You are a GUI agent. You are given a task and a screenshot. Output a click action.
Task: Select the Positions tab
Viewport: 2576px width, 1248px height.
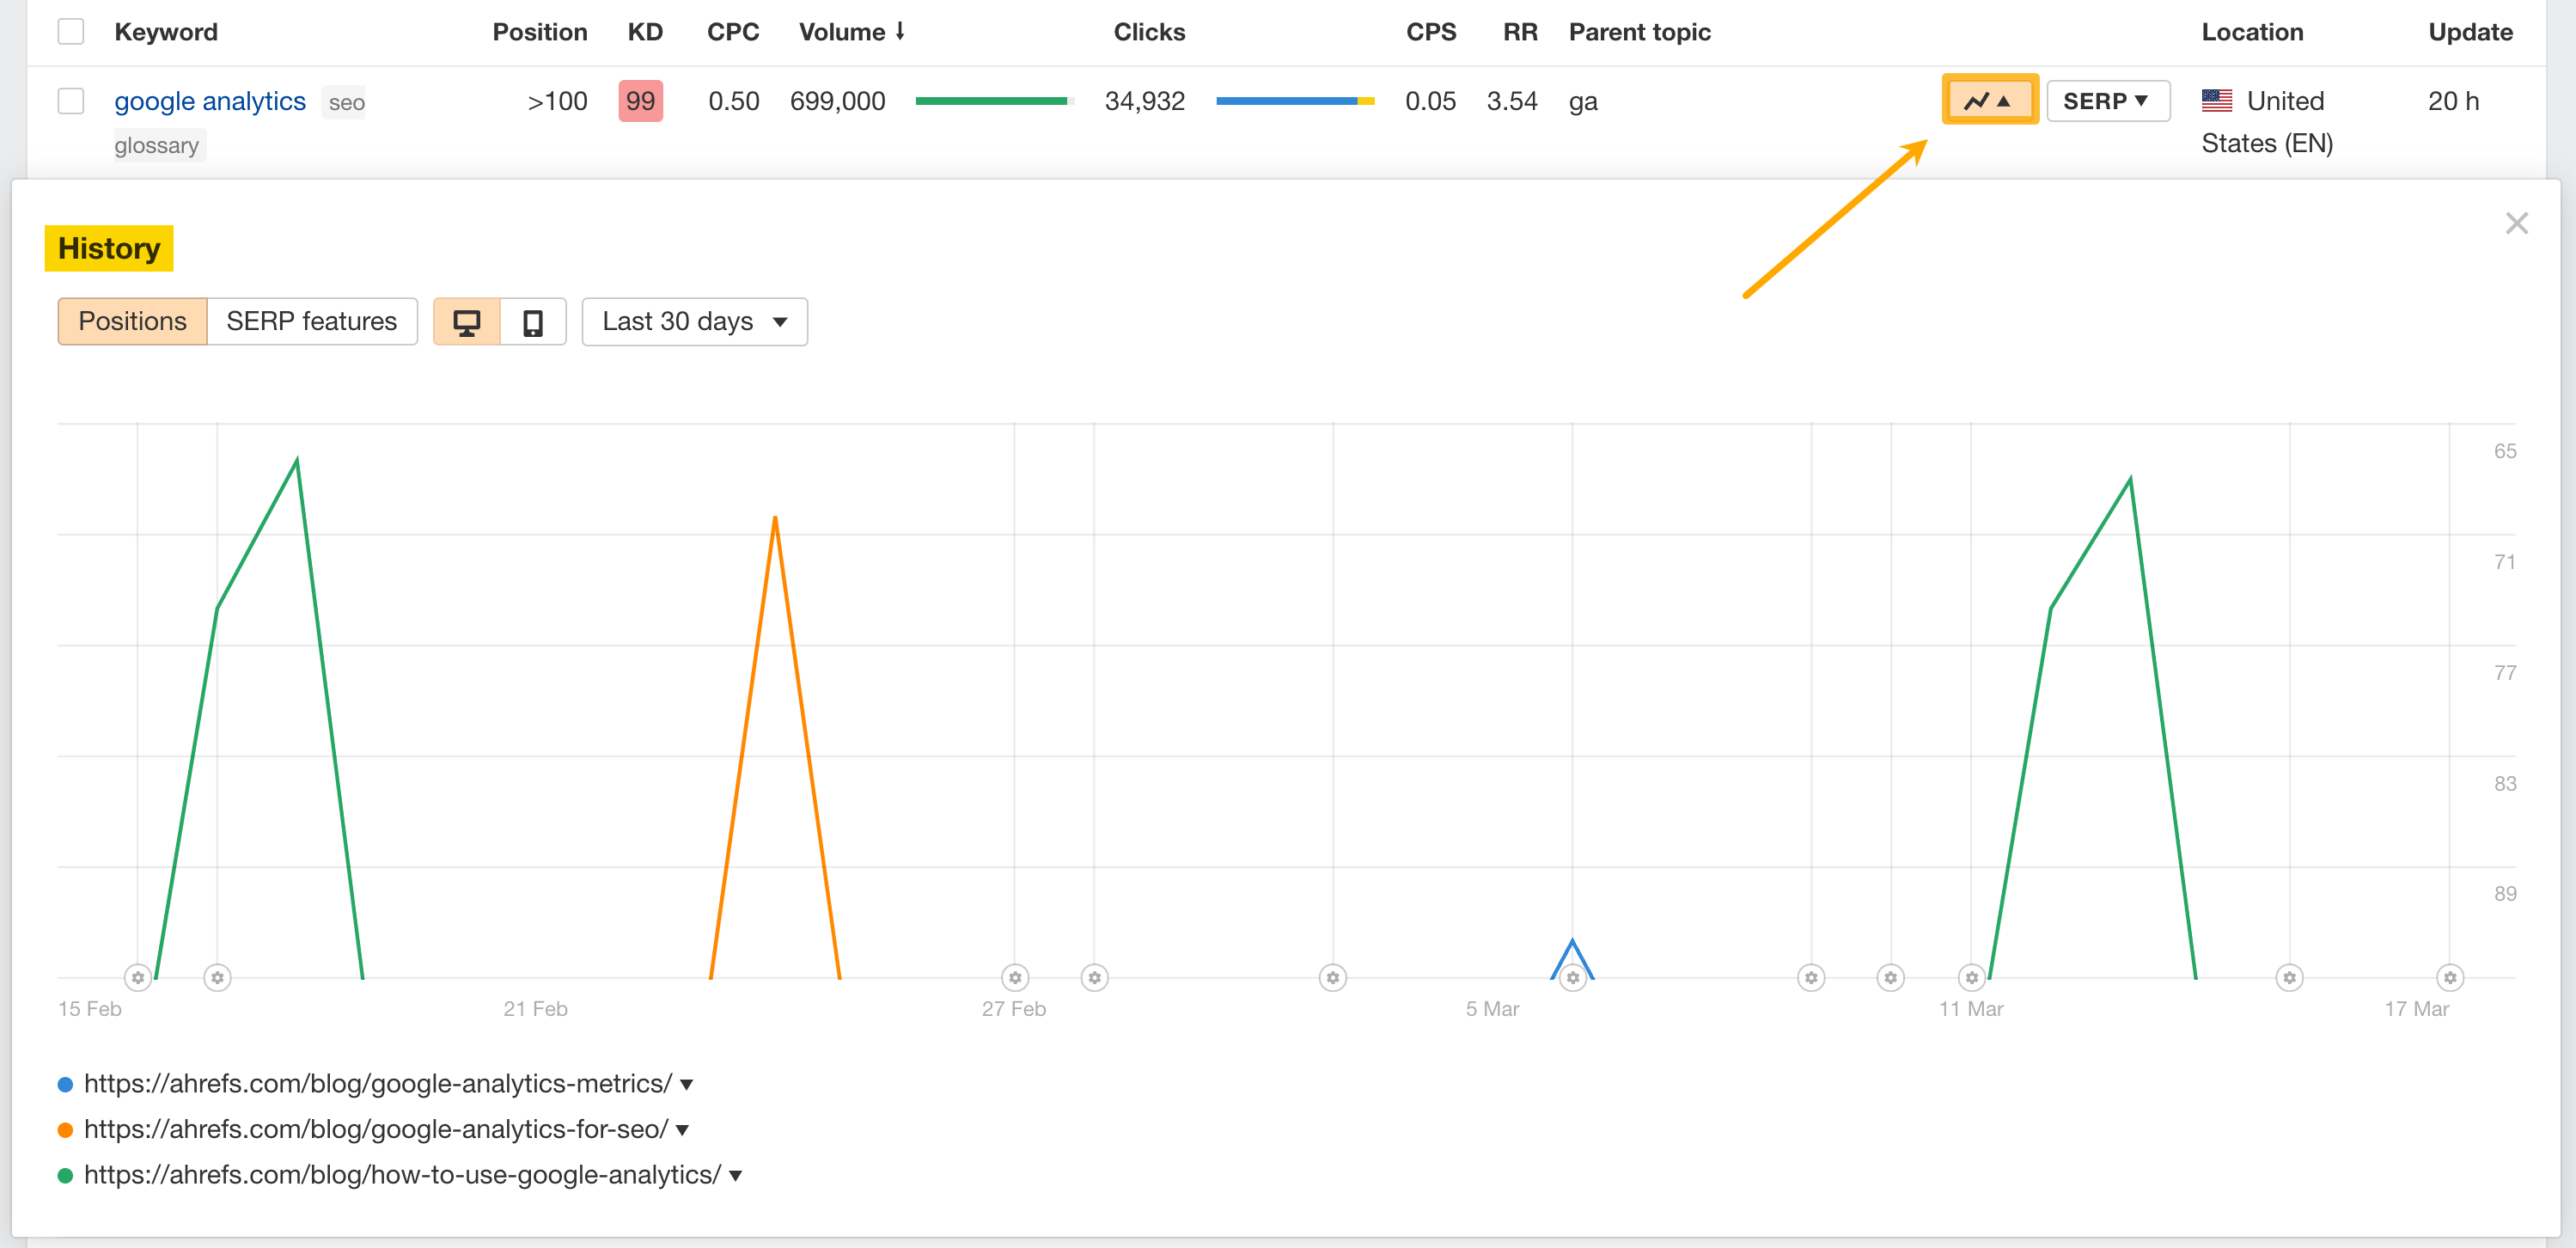tap(132, 322)
